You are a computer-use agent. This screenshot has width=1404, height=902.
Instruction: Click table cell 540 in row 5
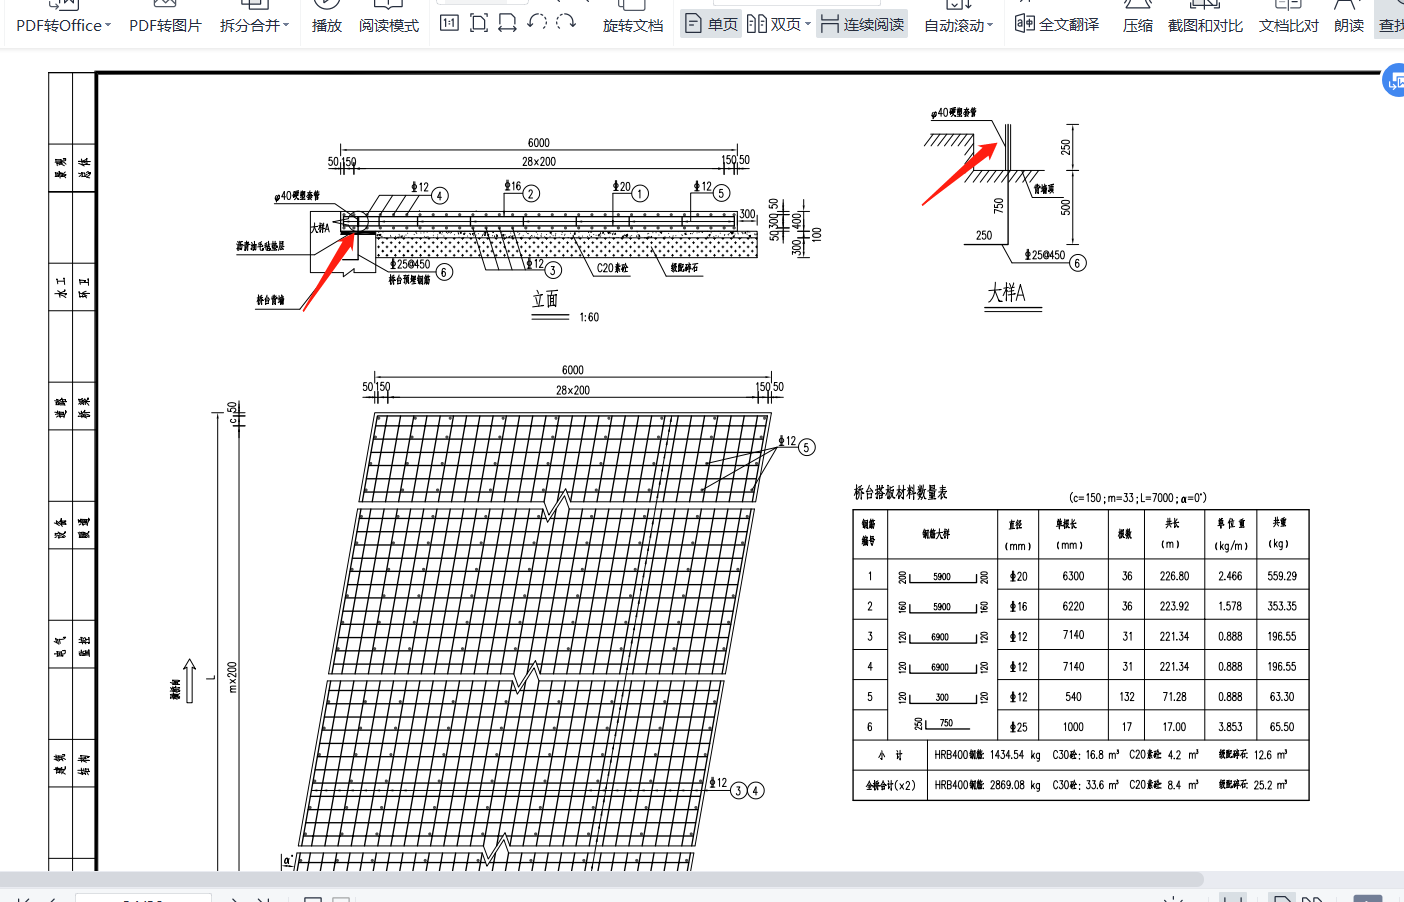[1073, 697]
